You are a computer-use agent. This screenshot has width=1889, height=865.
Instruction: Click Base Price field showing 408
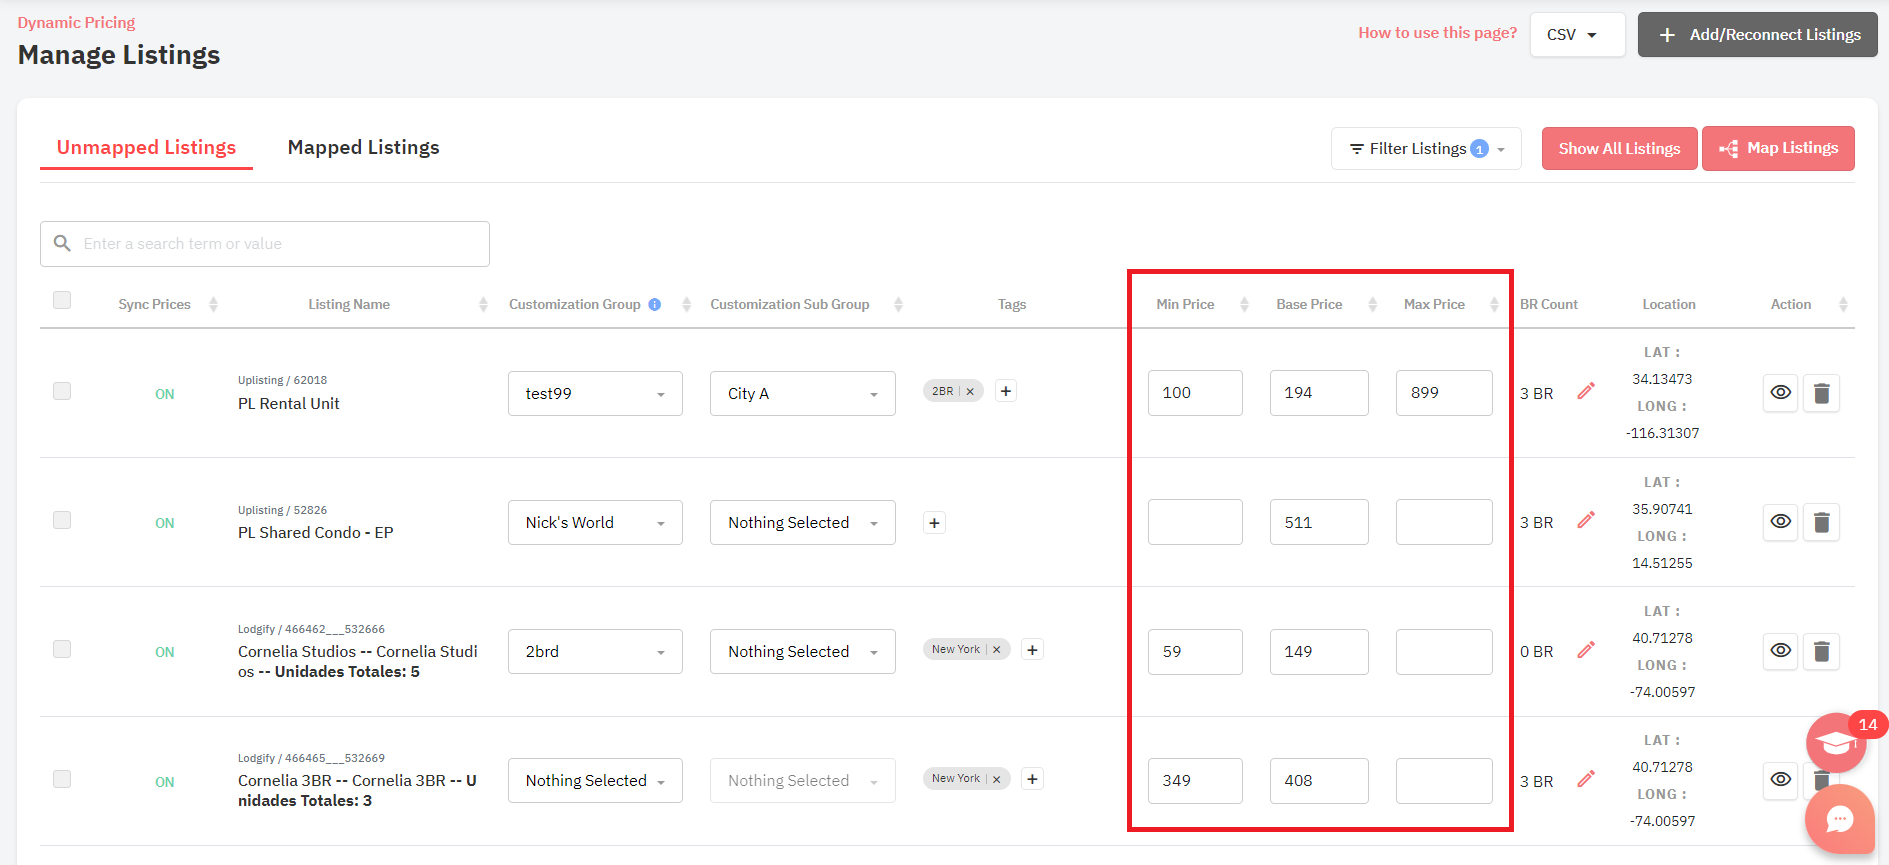click(x=1319, y=780)
